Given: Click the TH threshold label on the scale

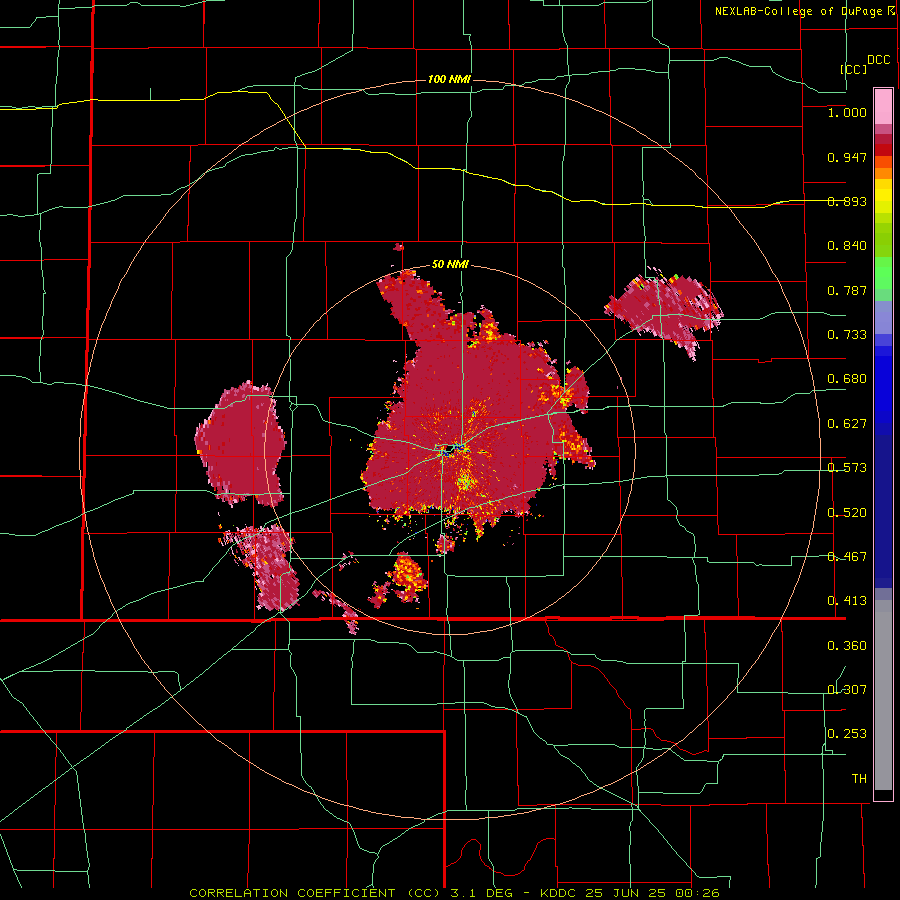Looking at the screenshot, I should (x=859, y=779).
